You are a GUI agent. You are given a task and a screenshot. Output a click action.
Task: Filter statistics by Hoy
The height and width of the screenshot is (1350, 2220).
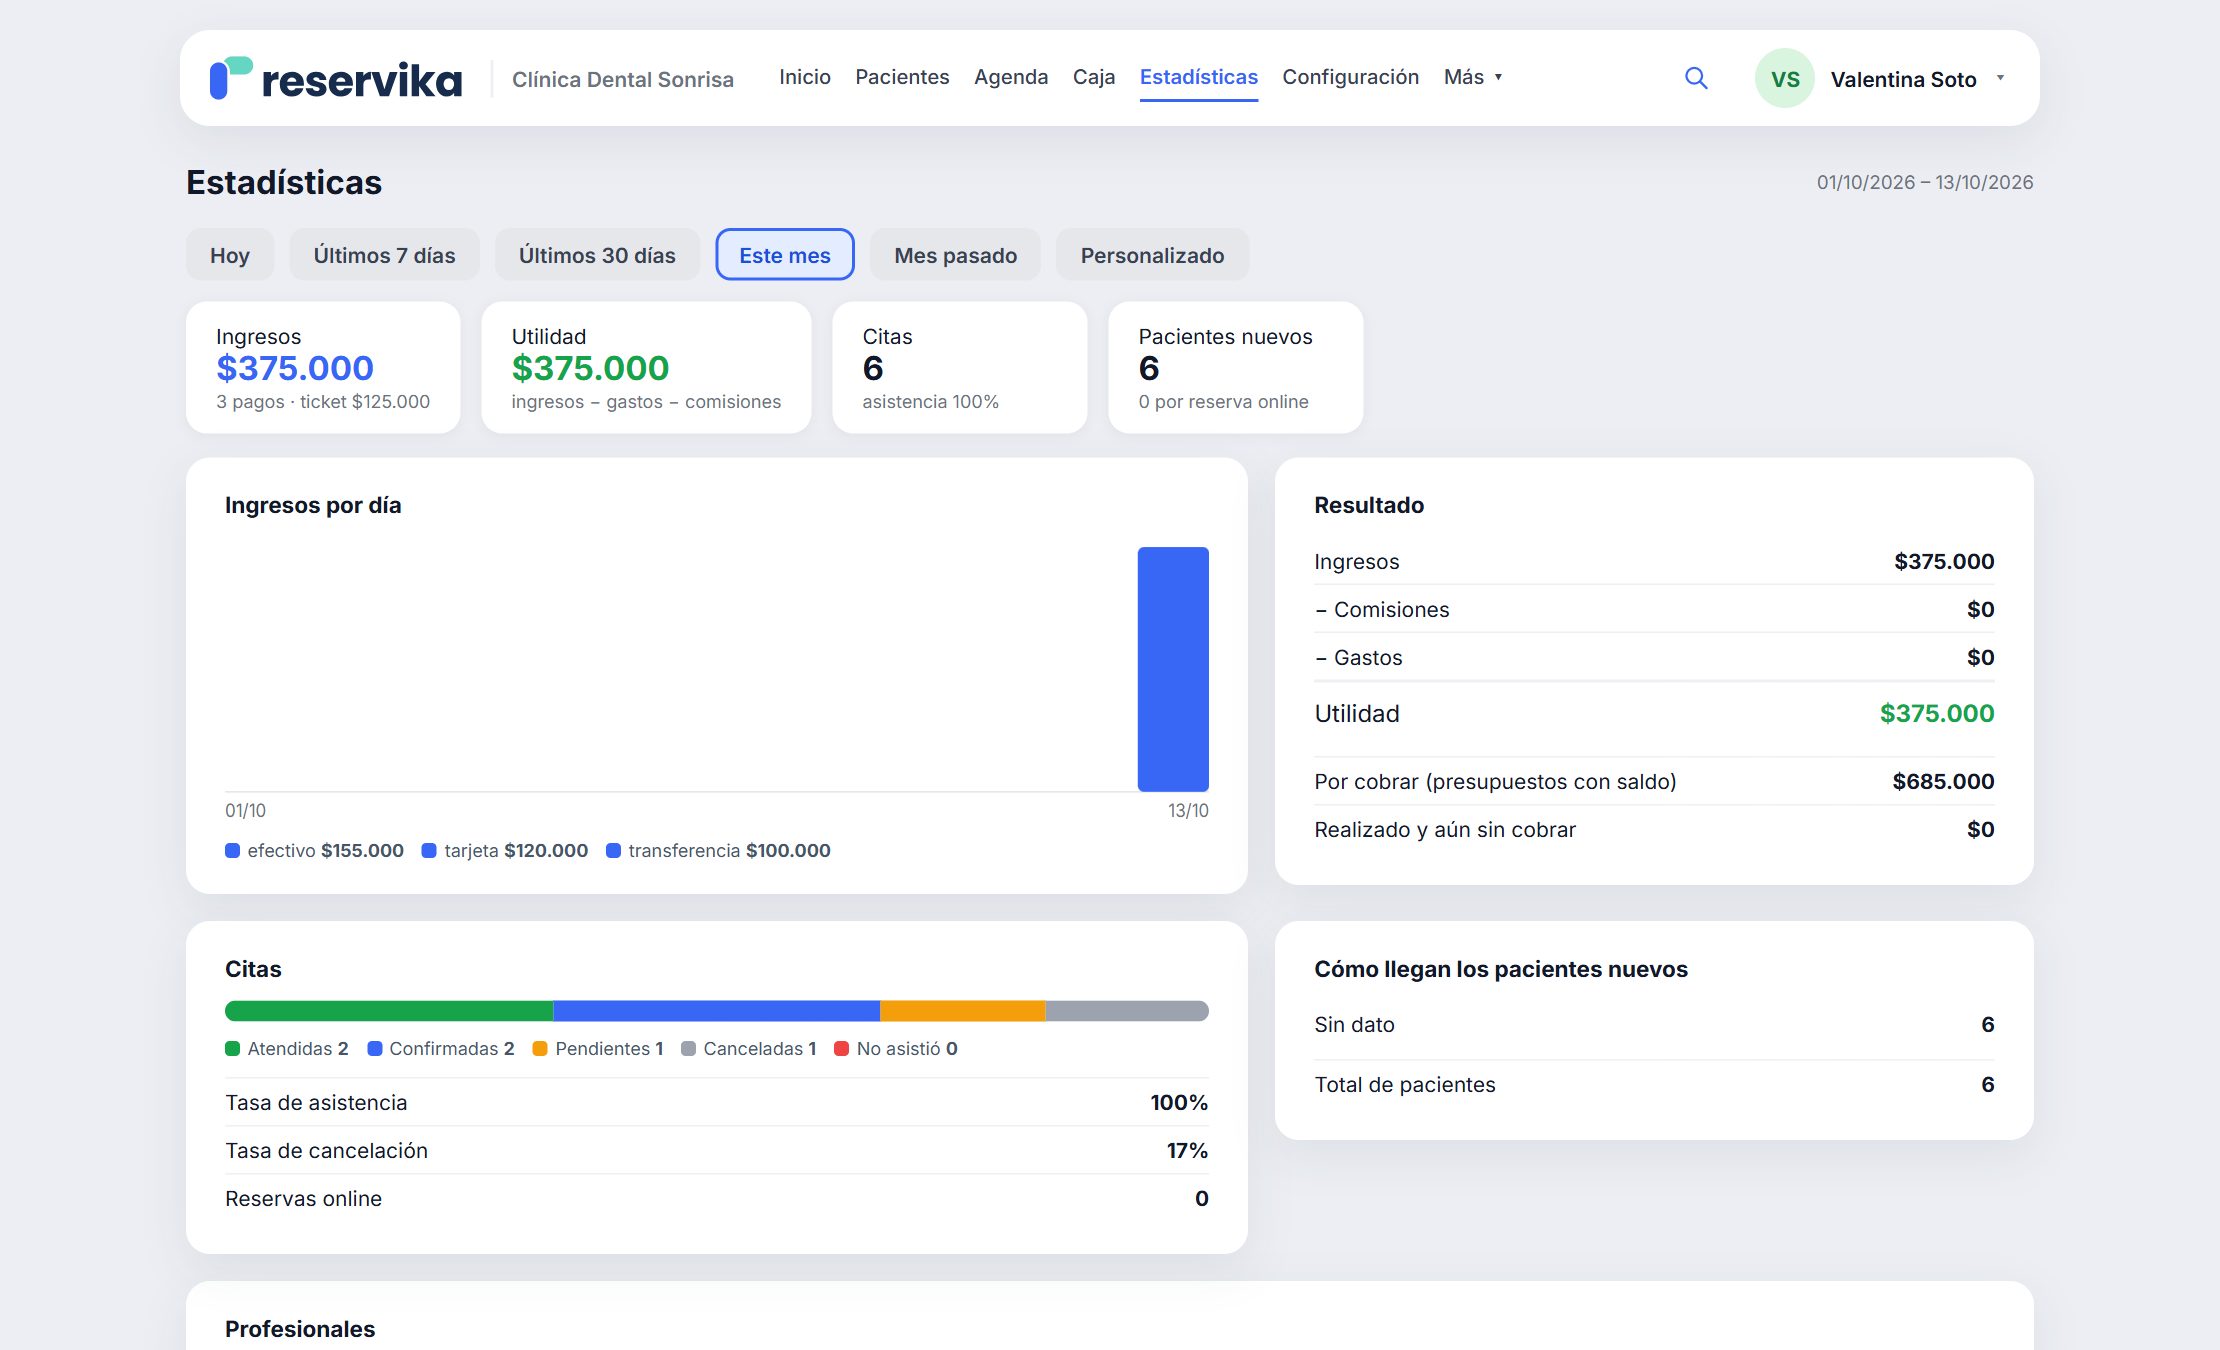tap(230, 255)
